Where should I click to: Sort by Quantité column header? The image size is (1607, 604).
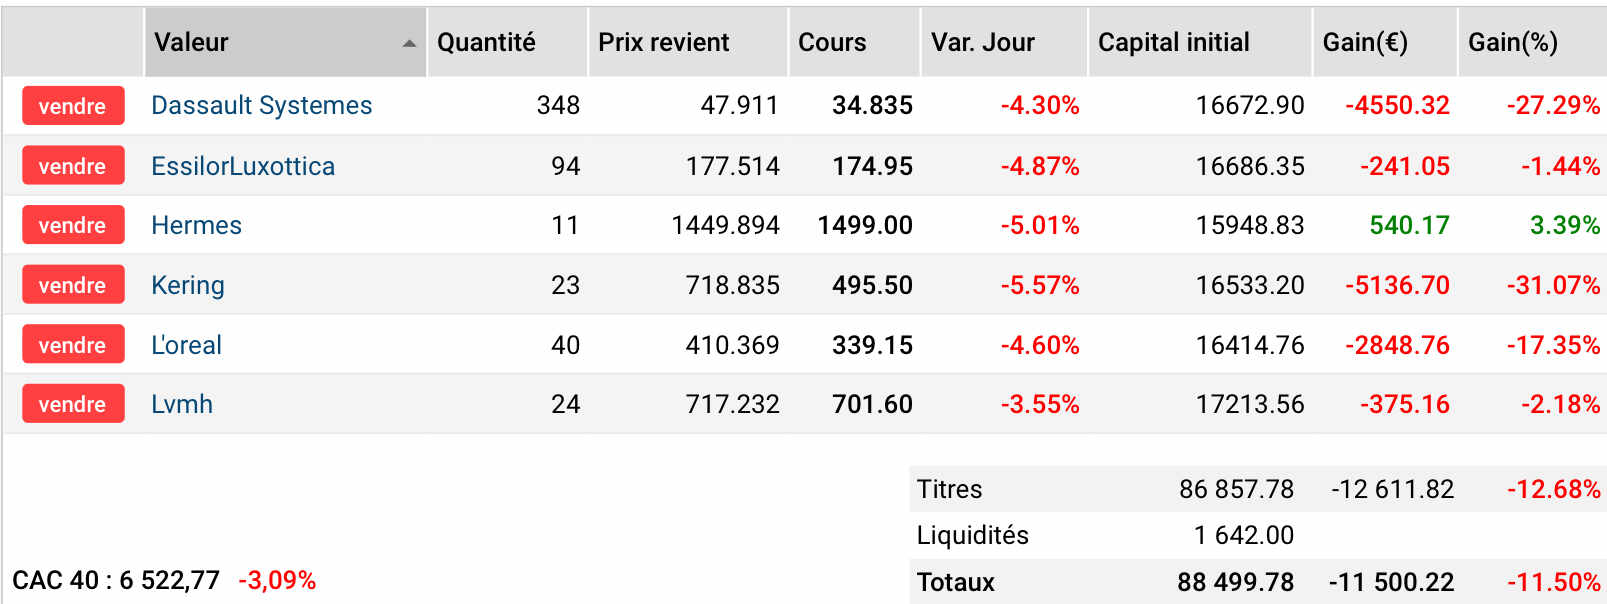507,42
